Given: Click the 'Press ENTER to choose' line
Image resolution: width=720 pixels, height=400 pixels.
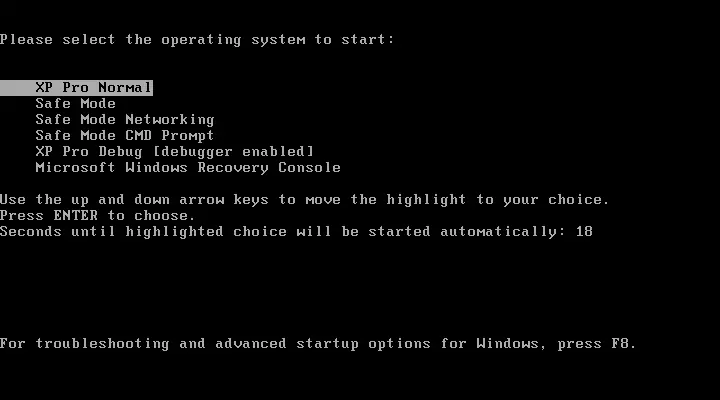Looking at the screenshot, I should [97, 216].
